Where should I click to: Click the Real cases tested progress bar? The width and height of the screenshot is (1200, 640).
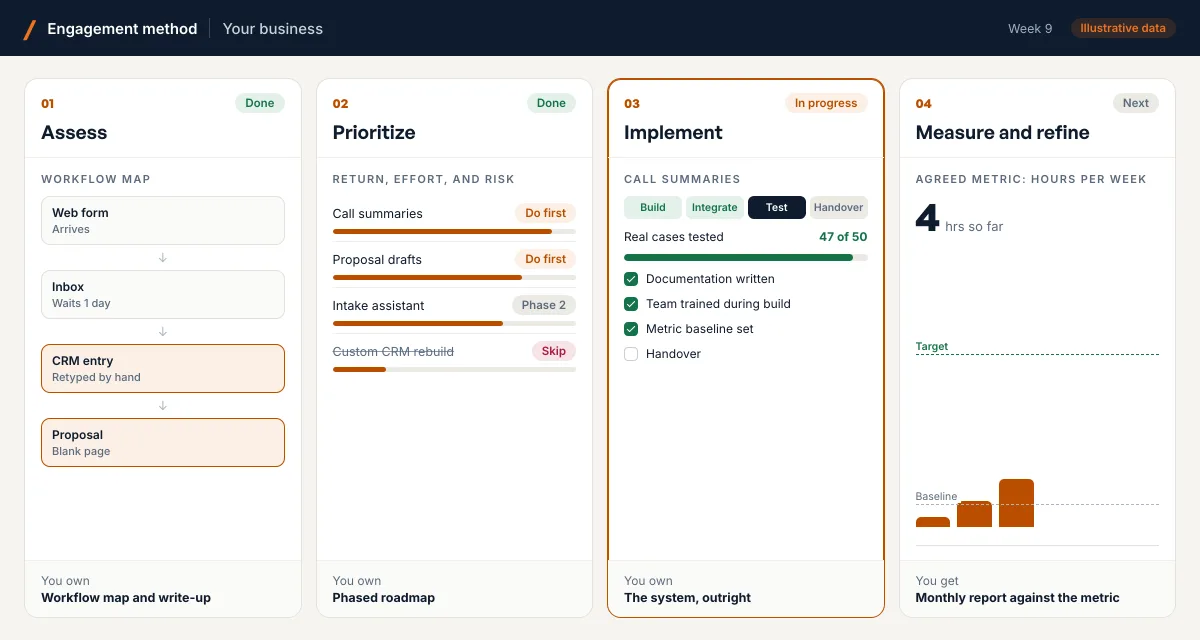tap(746, 258)
